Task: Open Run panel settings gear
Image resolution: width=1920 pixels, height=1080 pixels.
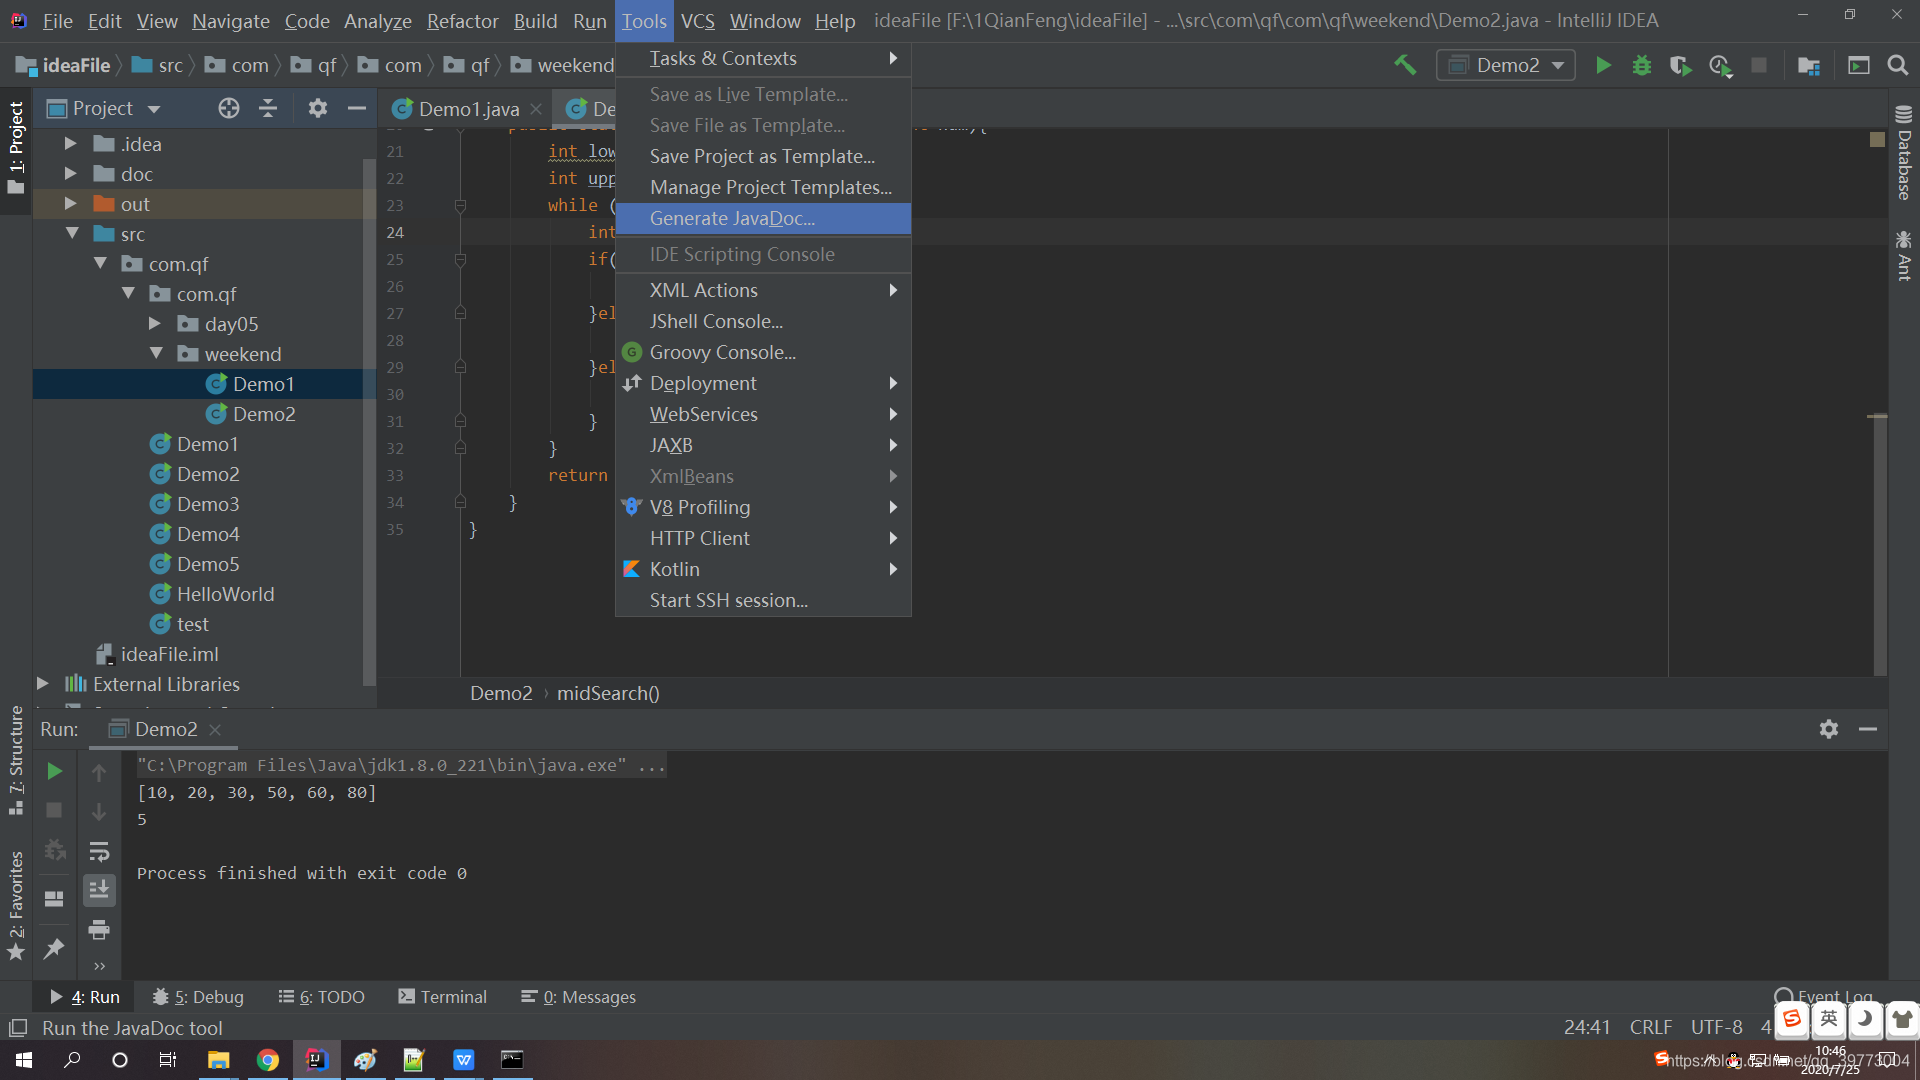Action: point(1829,729)
